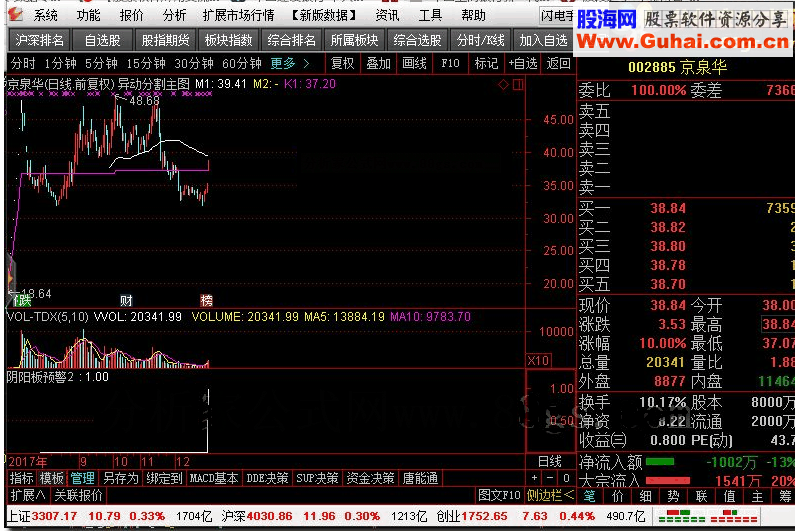Click the 股指期货 button
Image resolution: width=795 pixels, height=531 pixels.
coord(165,40)
